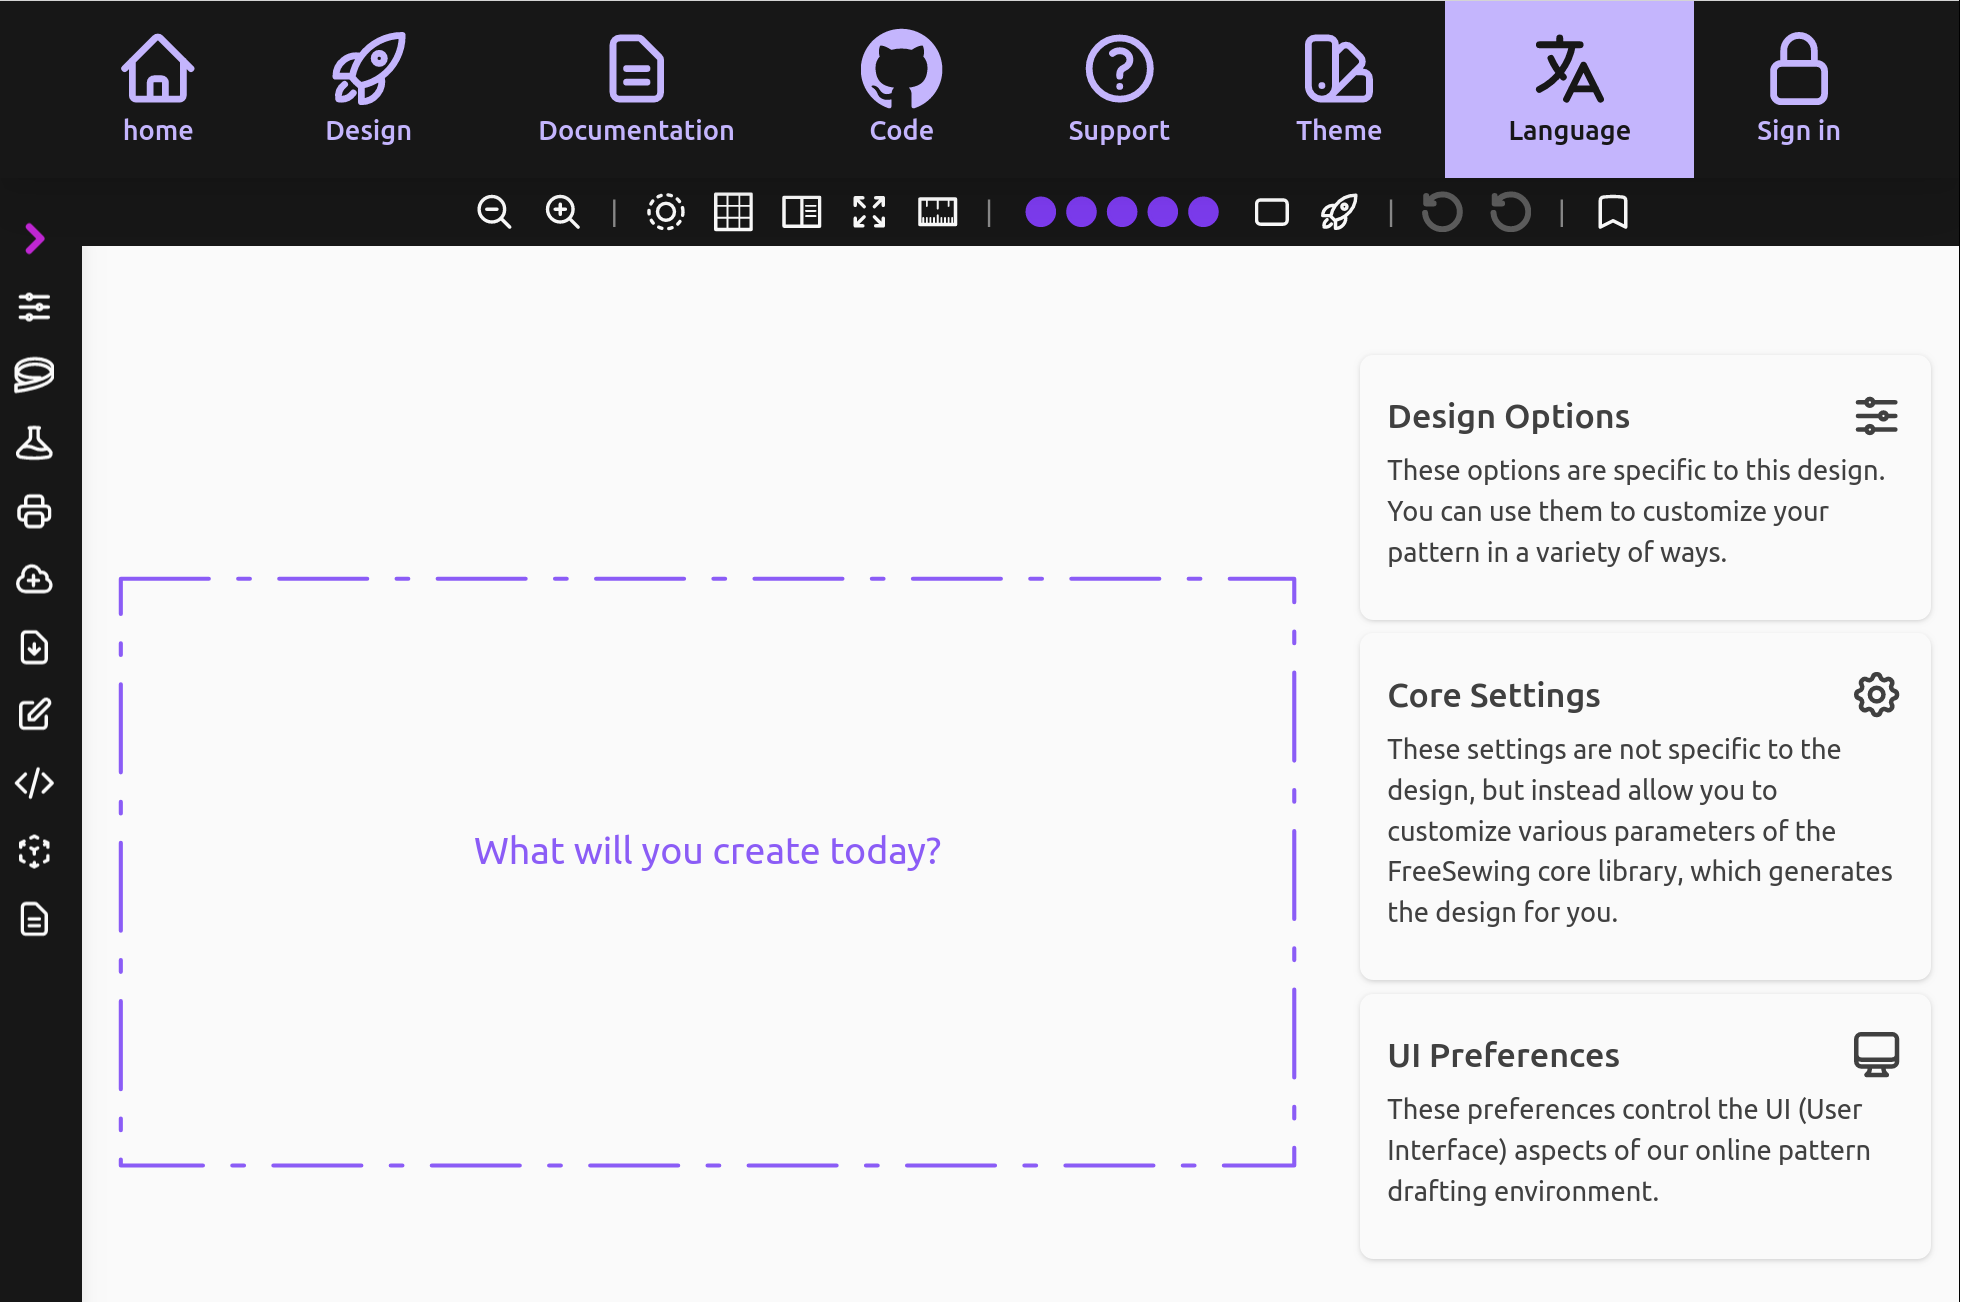The image size is (1974, 1313).
Task: Click the upload to cloud icon
Action: pyautogui.click(x=37, y=580)
